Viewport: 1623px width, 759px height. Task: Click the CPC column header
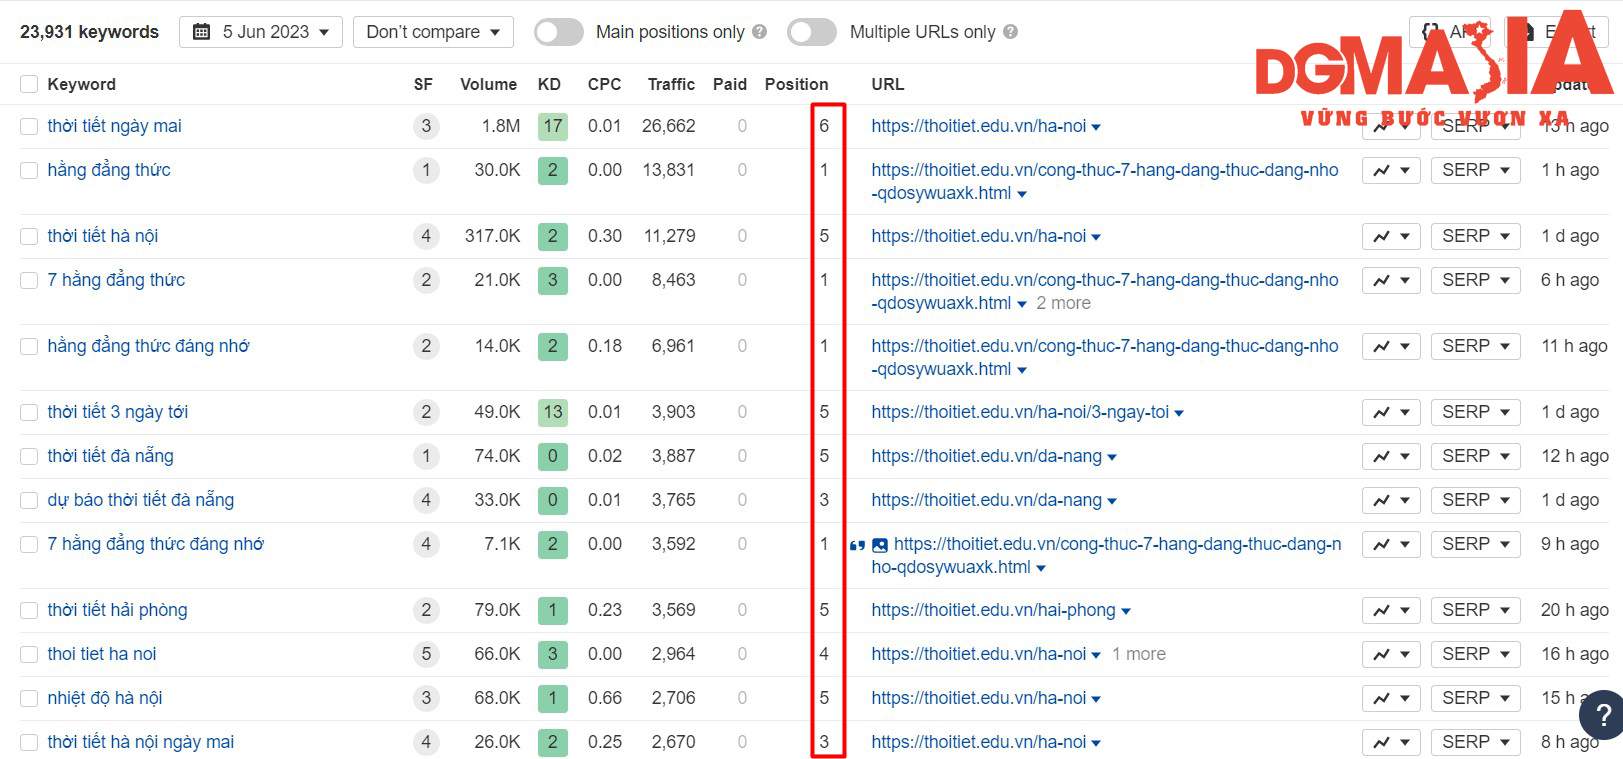point(604,84)
